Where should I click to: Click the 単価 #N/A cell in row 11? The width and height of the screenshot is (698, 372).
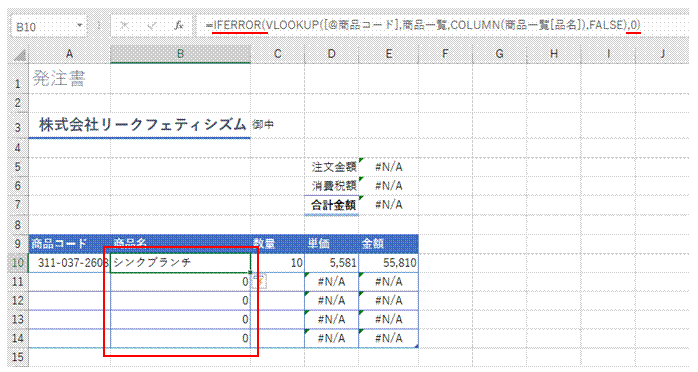[331, 282]
